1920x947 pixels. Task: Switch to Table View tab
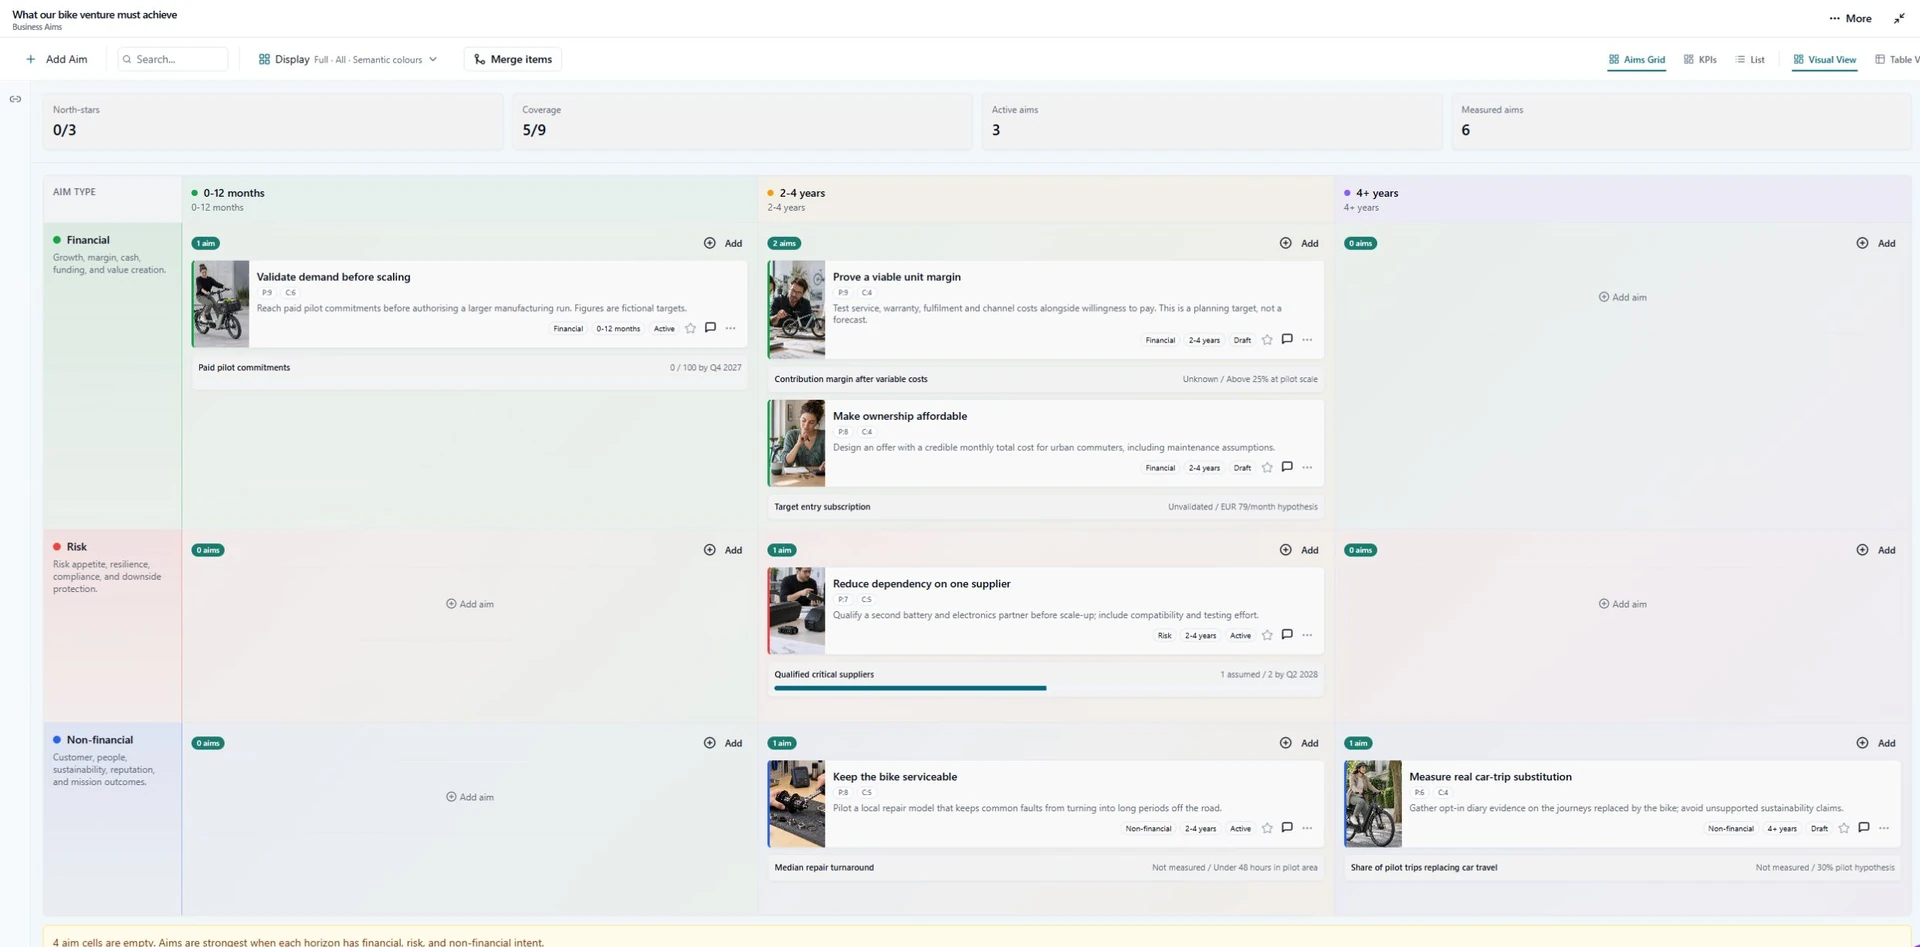[1897, 59]
